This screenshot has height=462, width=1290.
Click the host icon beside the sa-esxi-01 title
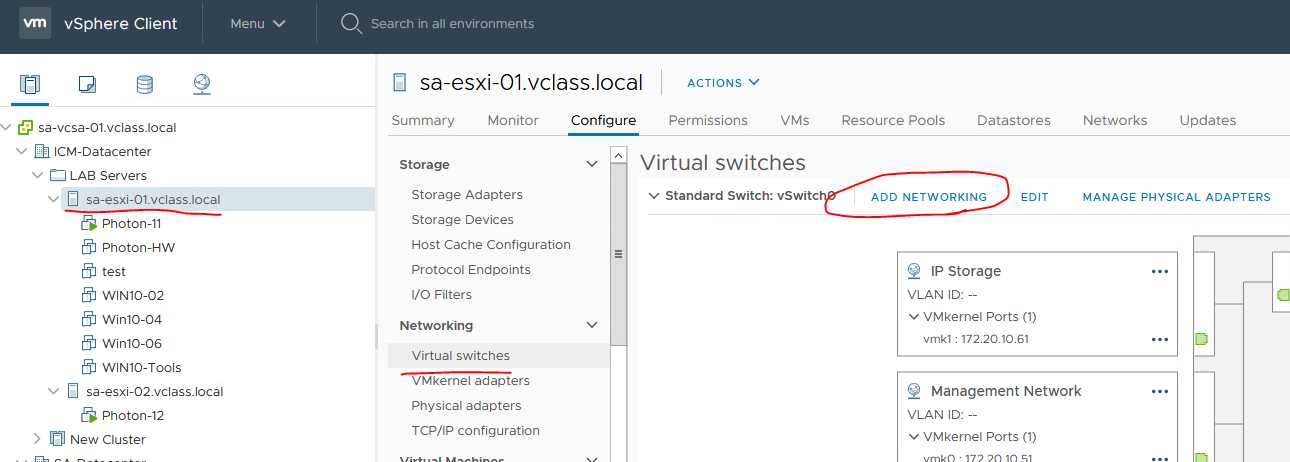(400, 83)
